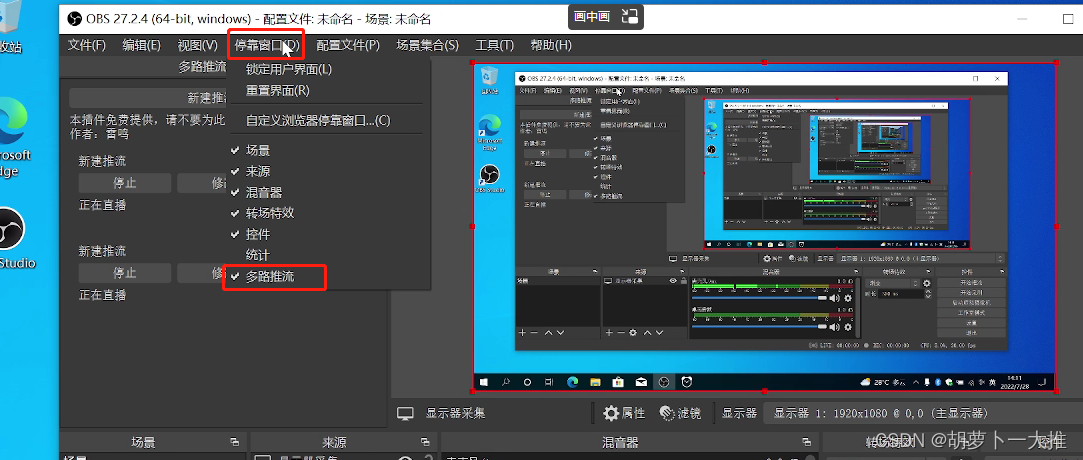Open OBS Studio desktop shortcut

pos(14,238)
